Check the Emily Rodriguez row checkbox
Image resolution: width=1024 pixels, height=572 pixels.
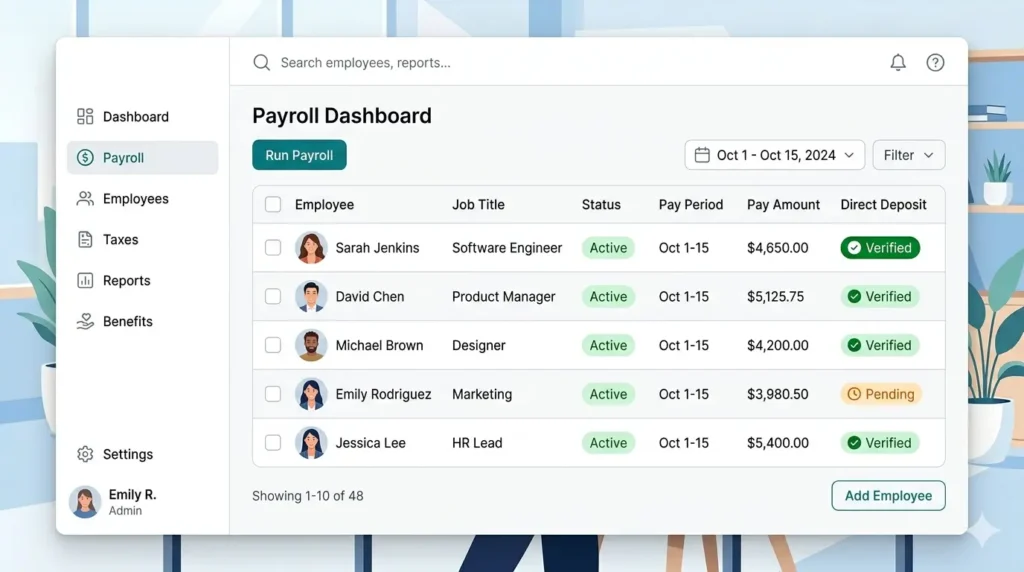click(x=273, y=394)
